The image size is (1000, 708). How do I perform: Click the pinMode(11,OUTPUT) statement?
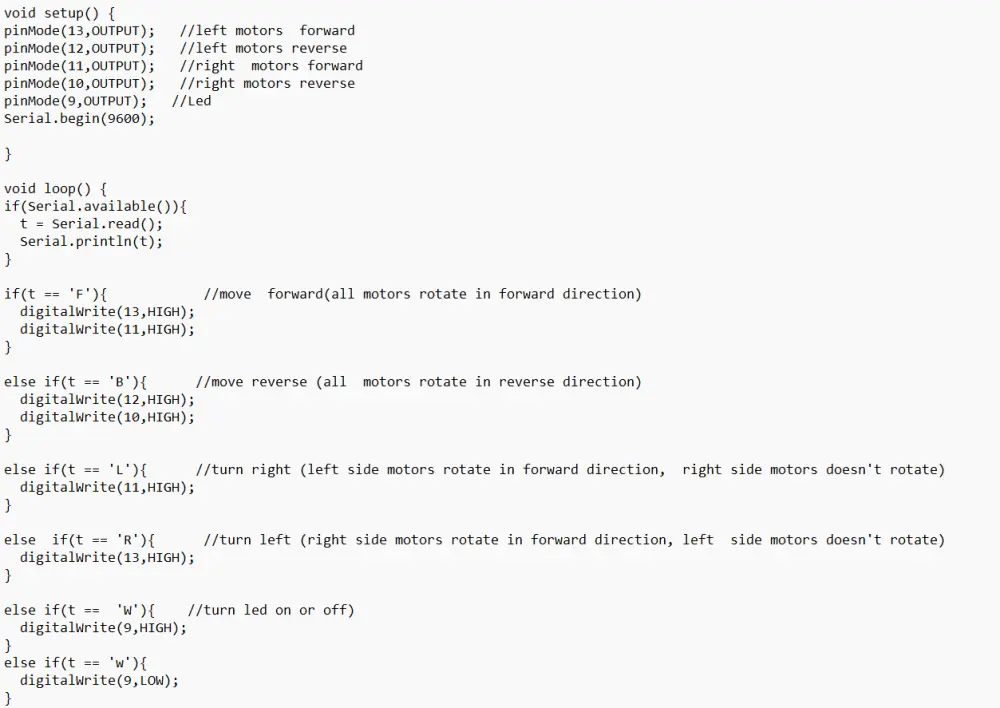coord(79,66)
